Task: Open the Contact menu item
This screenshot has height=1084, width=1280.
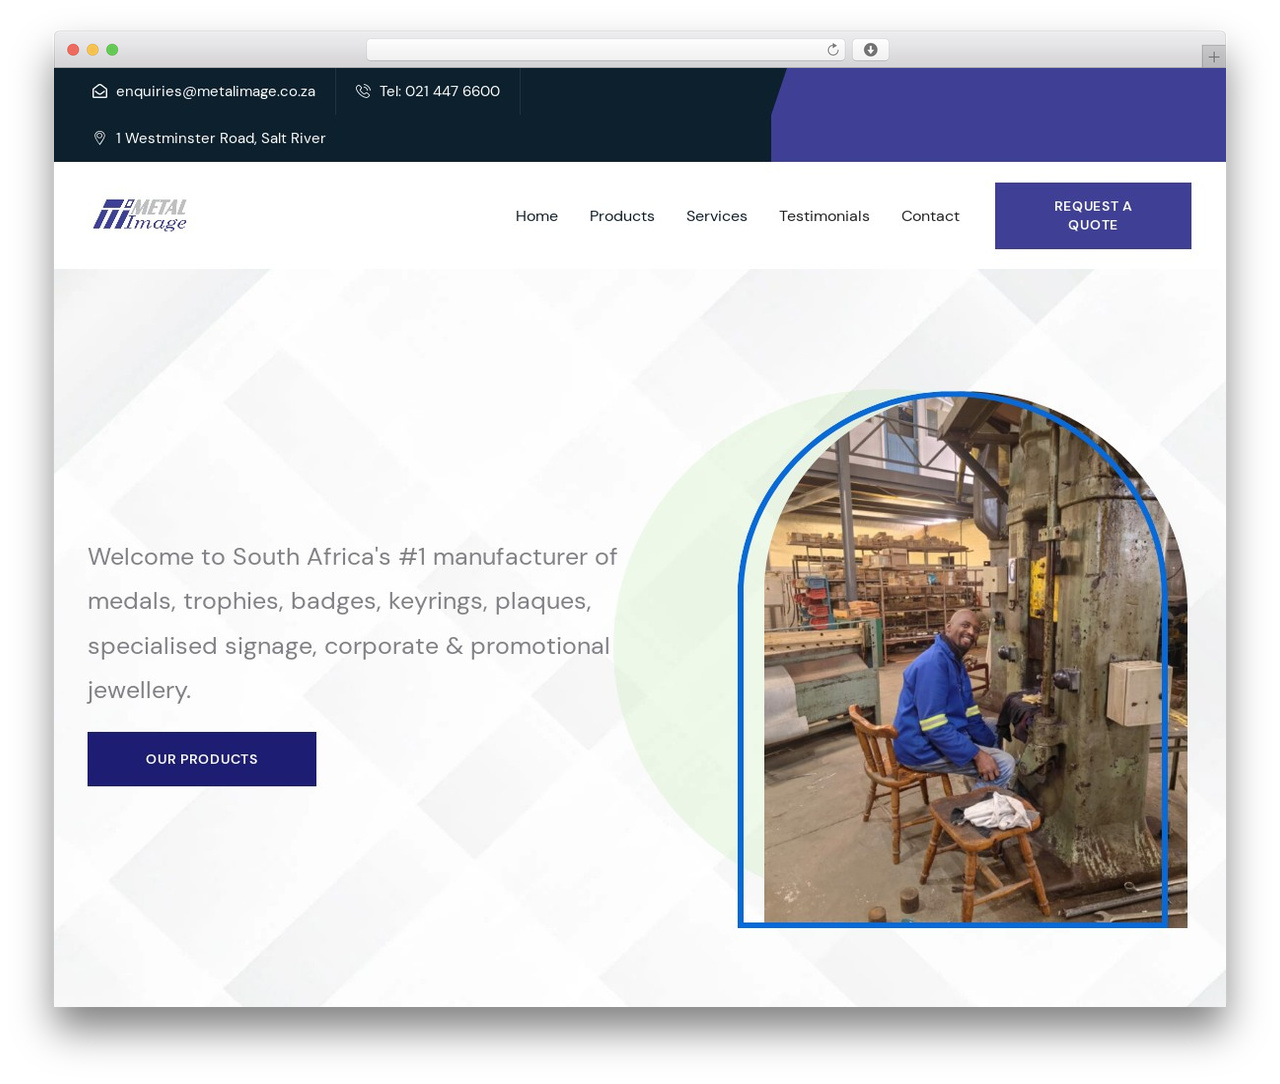Action: tap(930, 216)
